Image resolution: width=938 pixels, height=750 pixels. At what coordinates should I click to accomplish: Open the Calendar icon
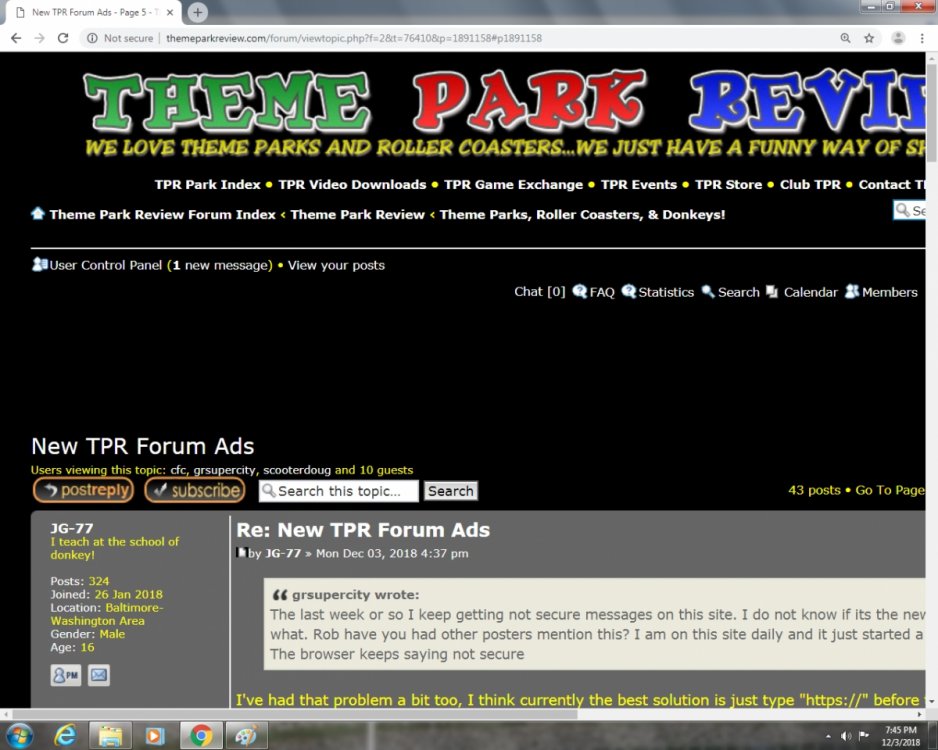(771, 292)
